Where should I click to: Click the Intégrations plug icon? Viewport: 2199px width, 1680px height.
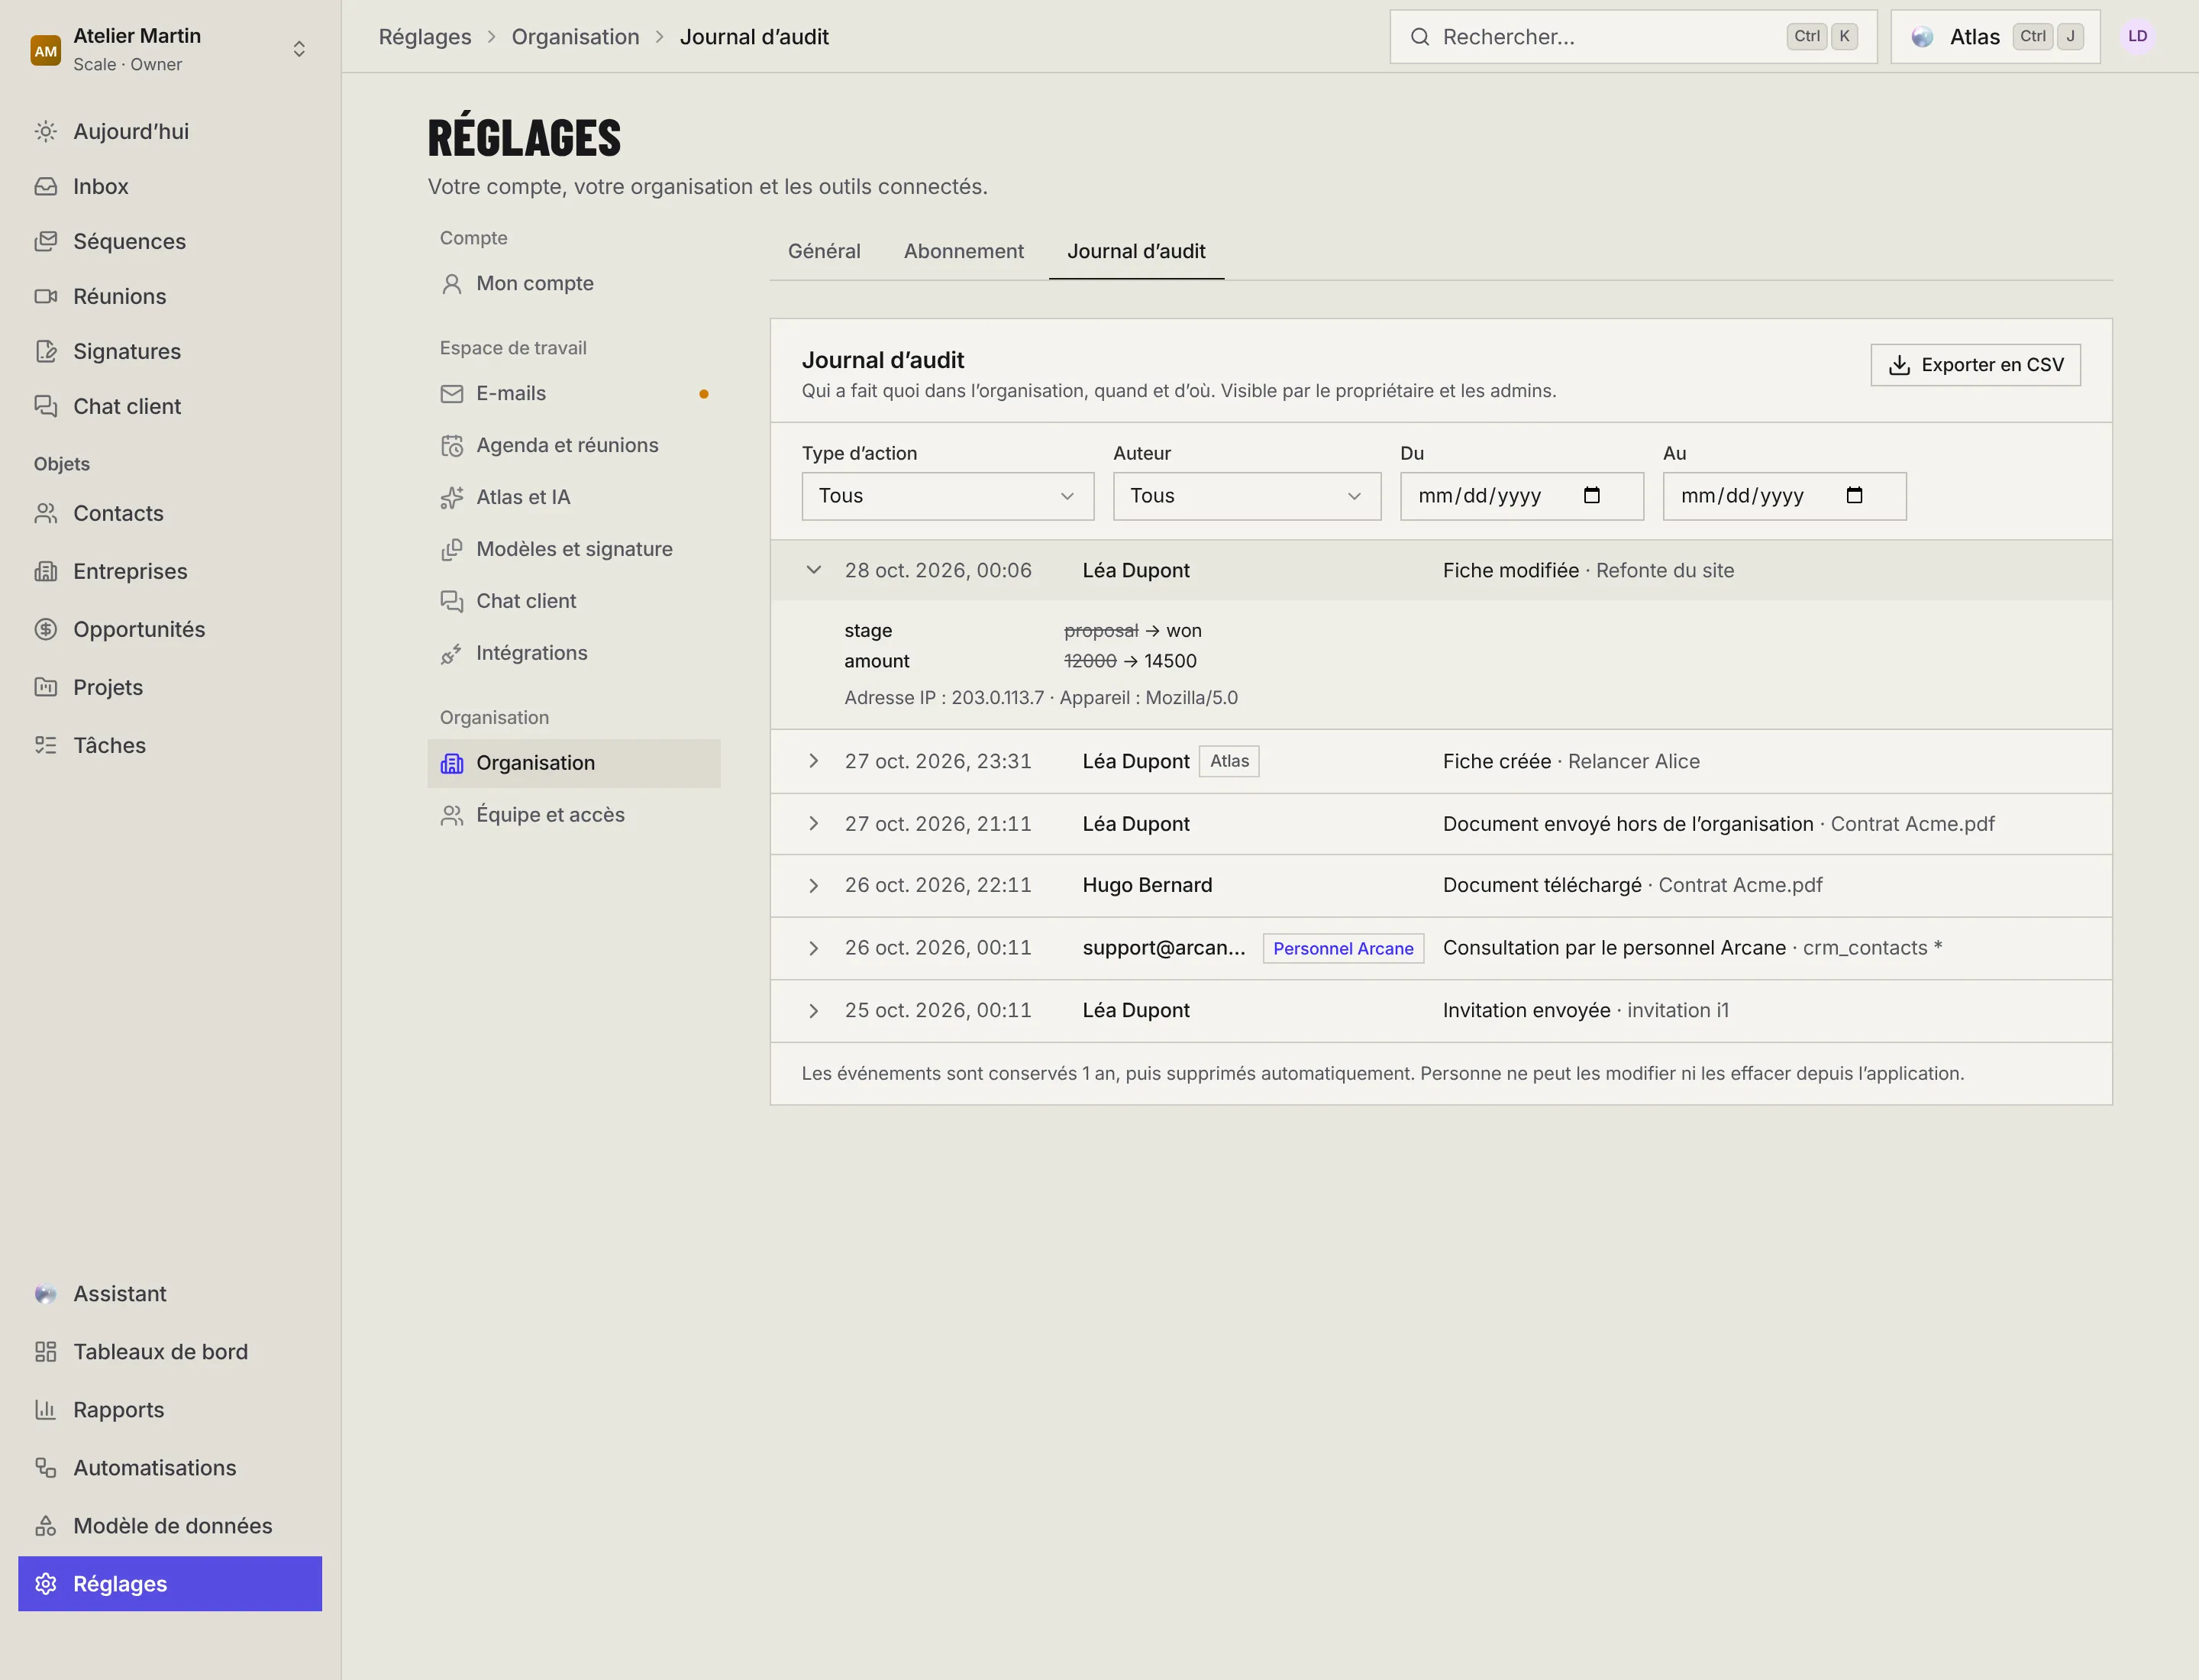[x=452, y=653]
